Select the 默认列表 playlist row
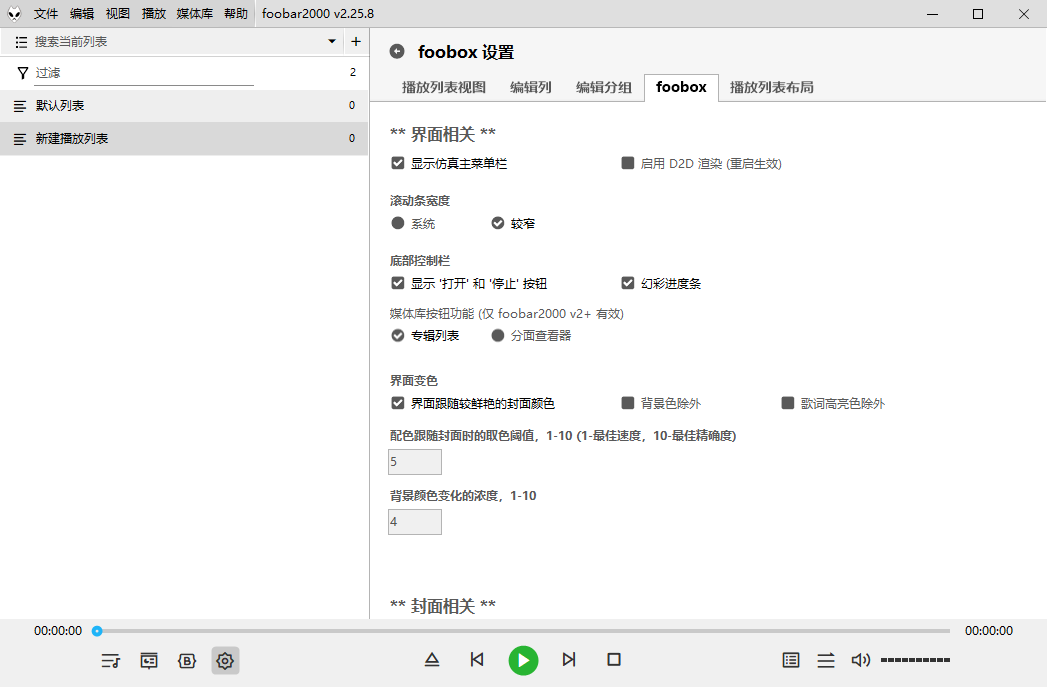 tap(184, 106)
